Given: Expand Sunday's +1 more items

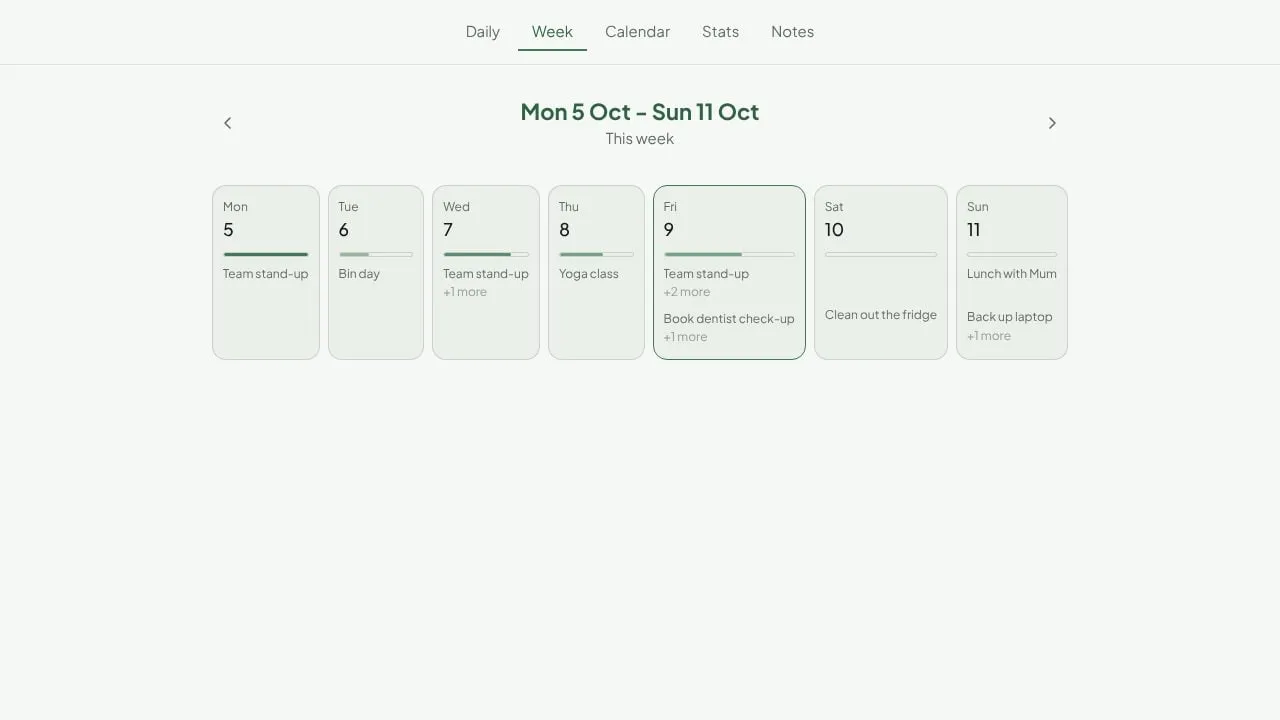Looking at the screenshot, I should click(x=989, y=336).
